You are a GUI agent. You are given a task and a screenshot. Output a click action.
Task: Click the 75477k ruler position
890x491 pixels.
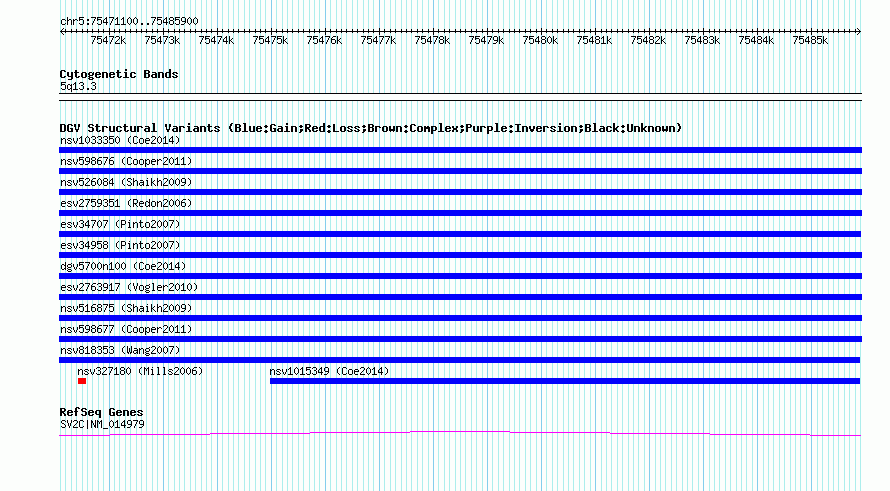pyautogui.click(x=378, y=40)
